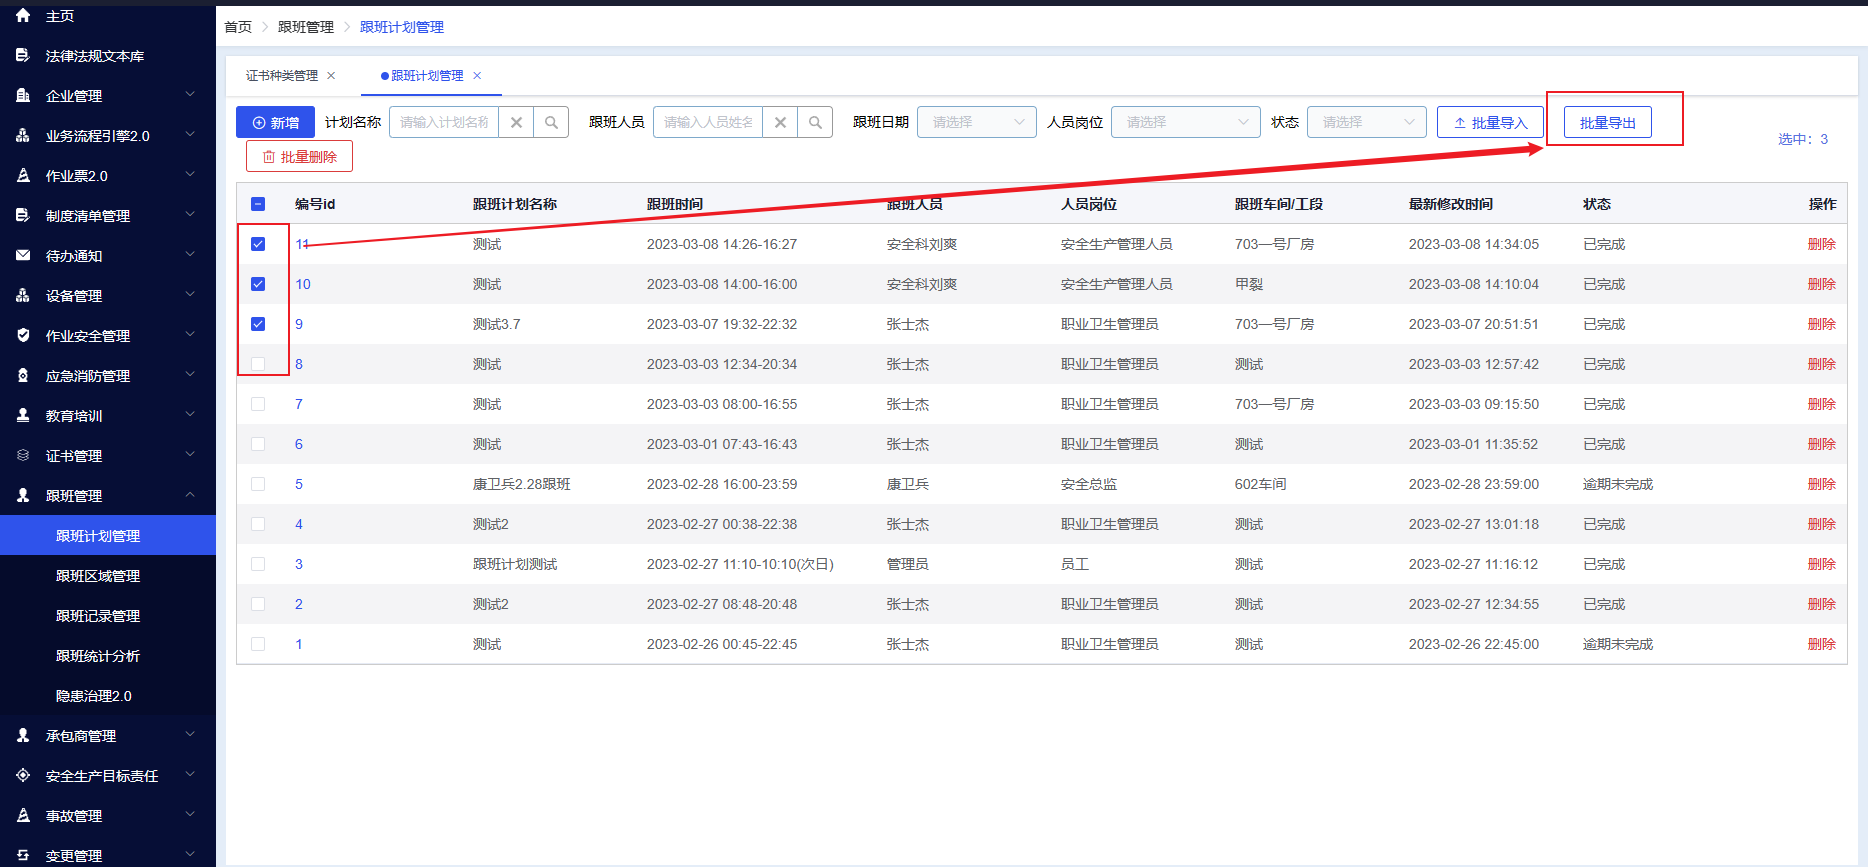1868x867 pixels.
Task: Click the 批量导入 button
Action: (1490, 122)
